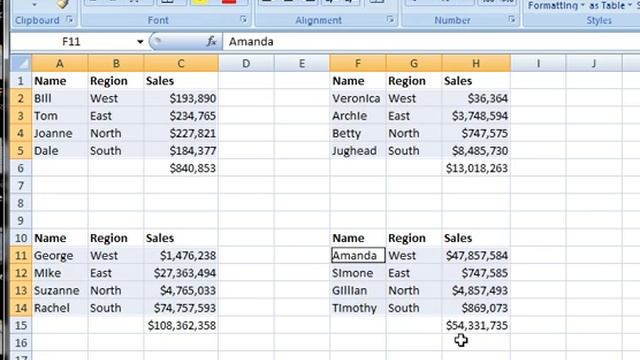Open the Clipboard group dialog launcher
640x360 pixels.
[69, 19]
